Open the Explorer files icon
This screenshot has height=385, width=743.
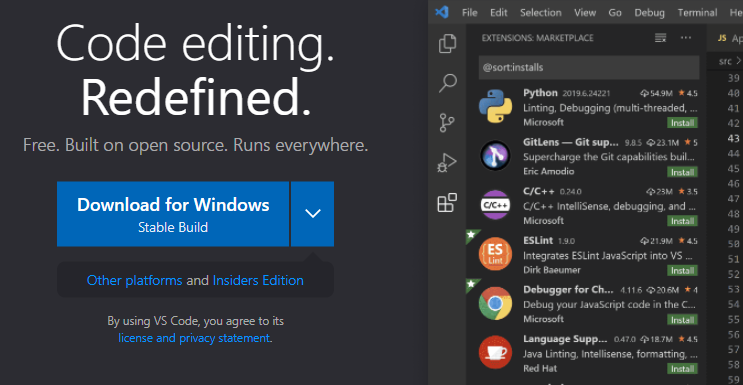[x=447, y=44]
